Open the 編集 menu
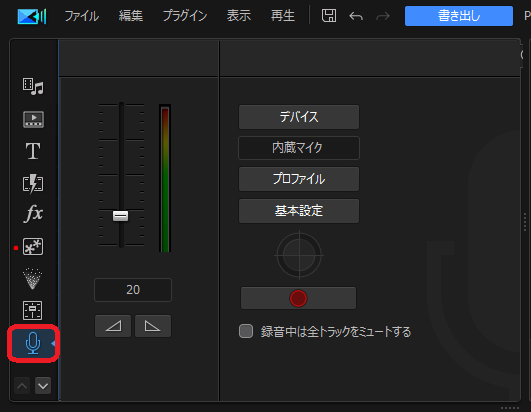Screen dimensions: 531x412 (x=131, y=16)
